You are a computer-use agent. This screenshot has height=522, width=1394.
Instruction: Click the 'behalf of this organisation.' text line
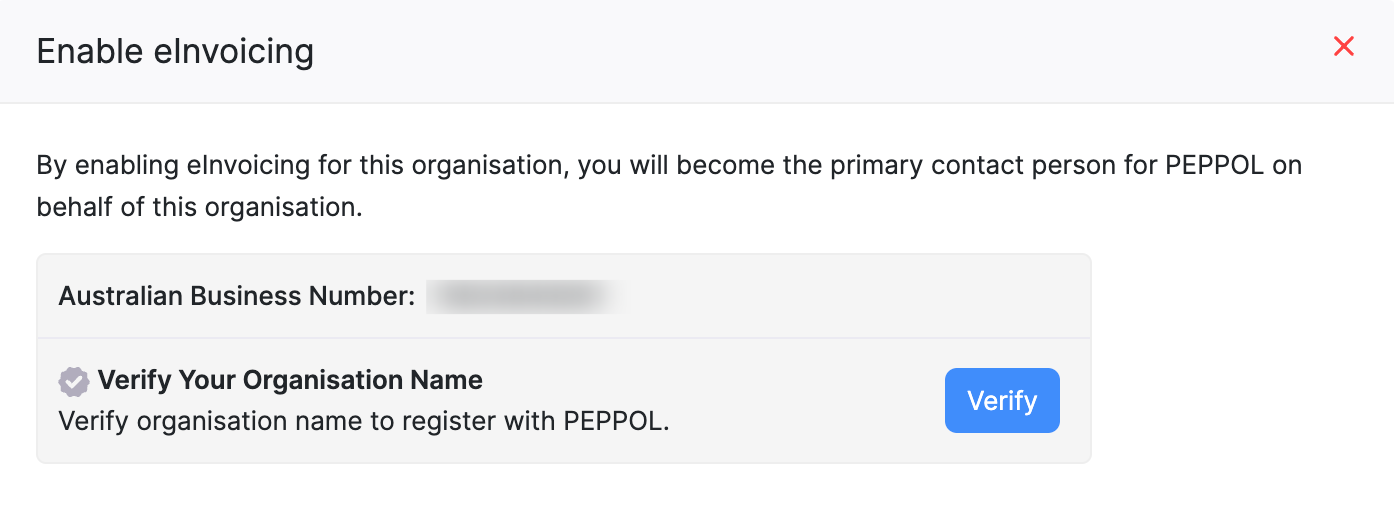click(x=199, y=207)
